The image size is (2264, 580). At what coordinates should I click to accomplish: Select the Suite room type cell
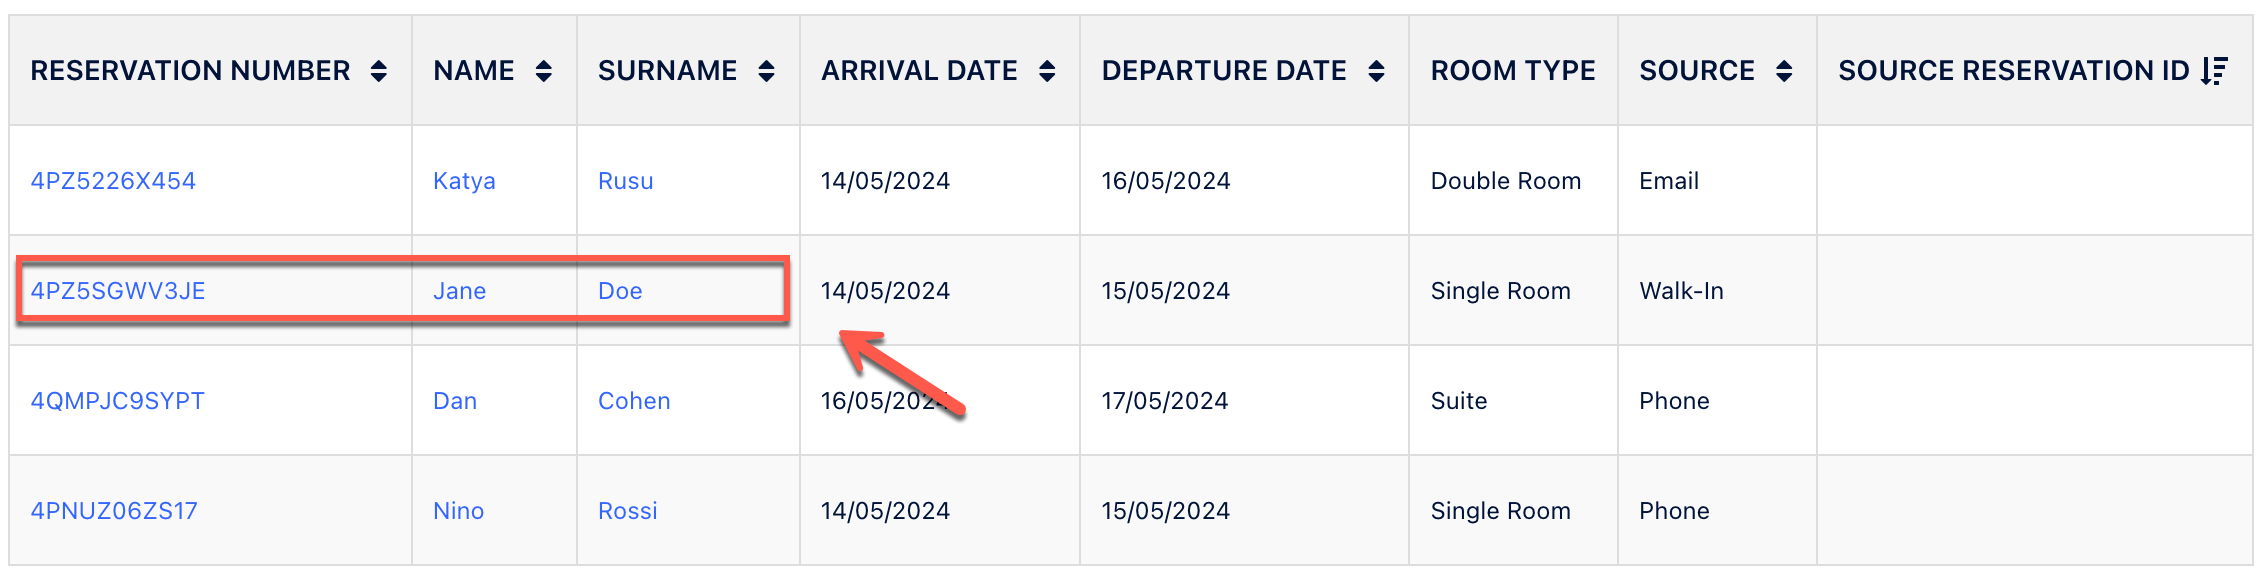1459,401
